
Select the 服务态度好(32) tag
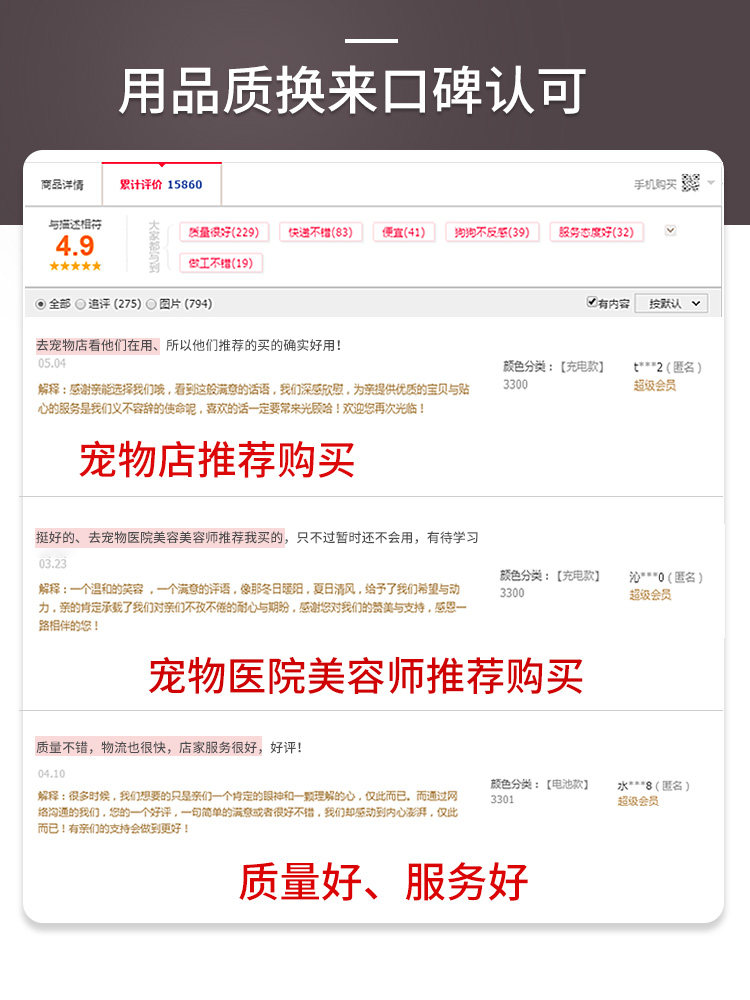coord(595,233)
